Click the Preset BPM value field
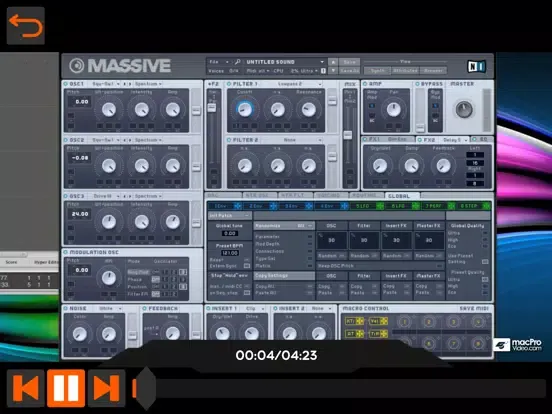Screen dimensions: 552x414 pyautogui.click(x=230, y=253)
